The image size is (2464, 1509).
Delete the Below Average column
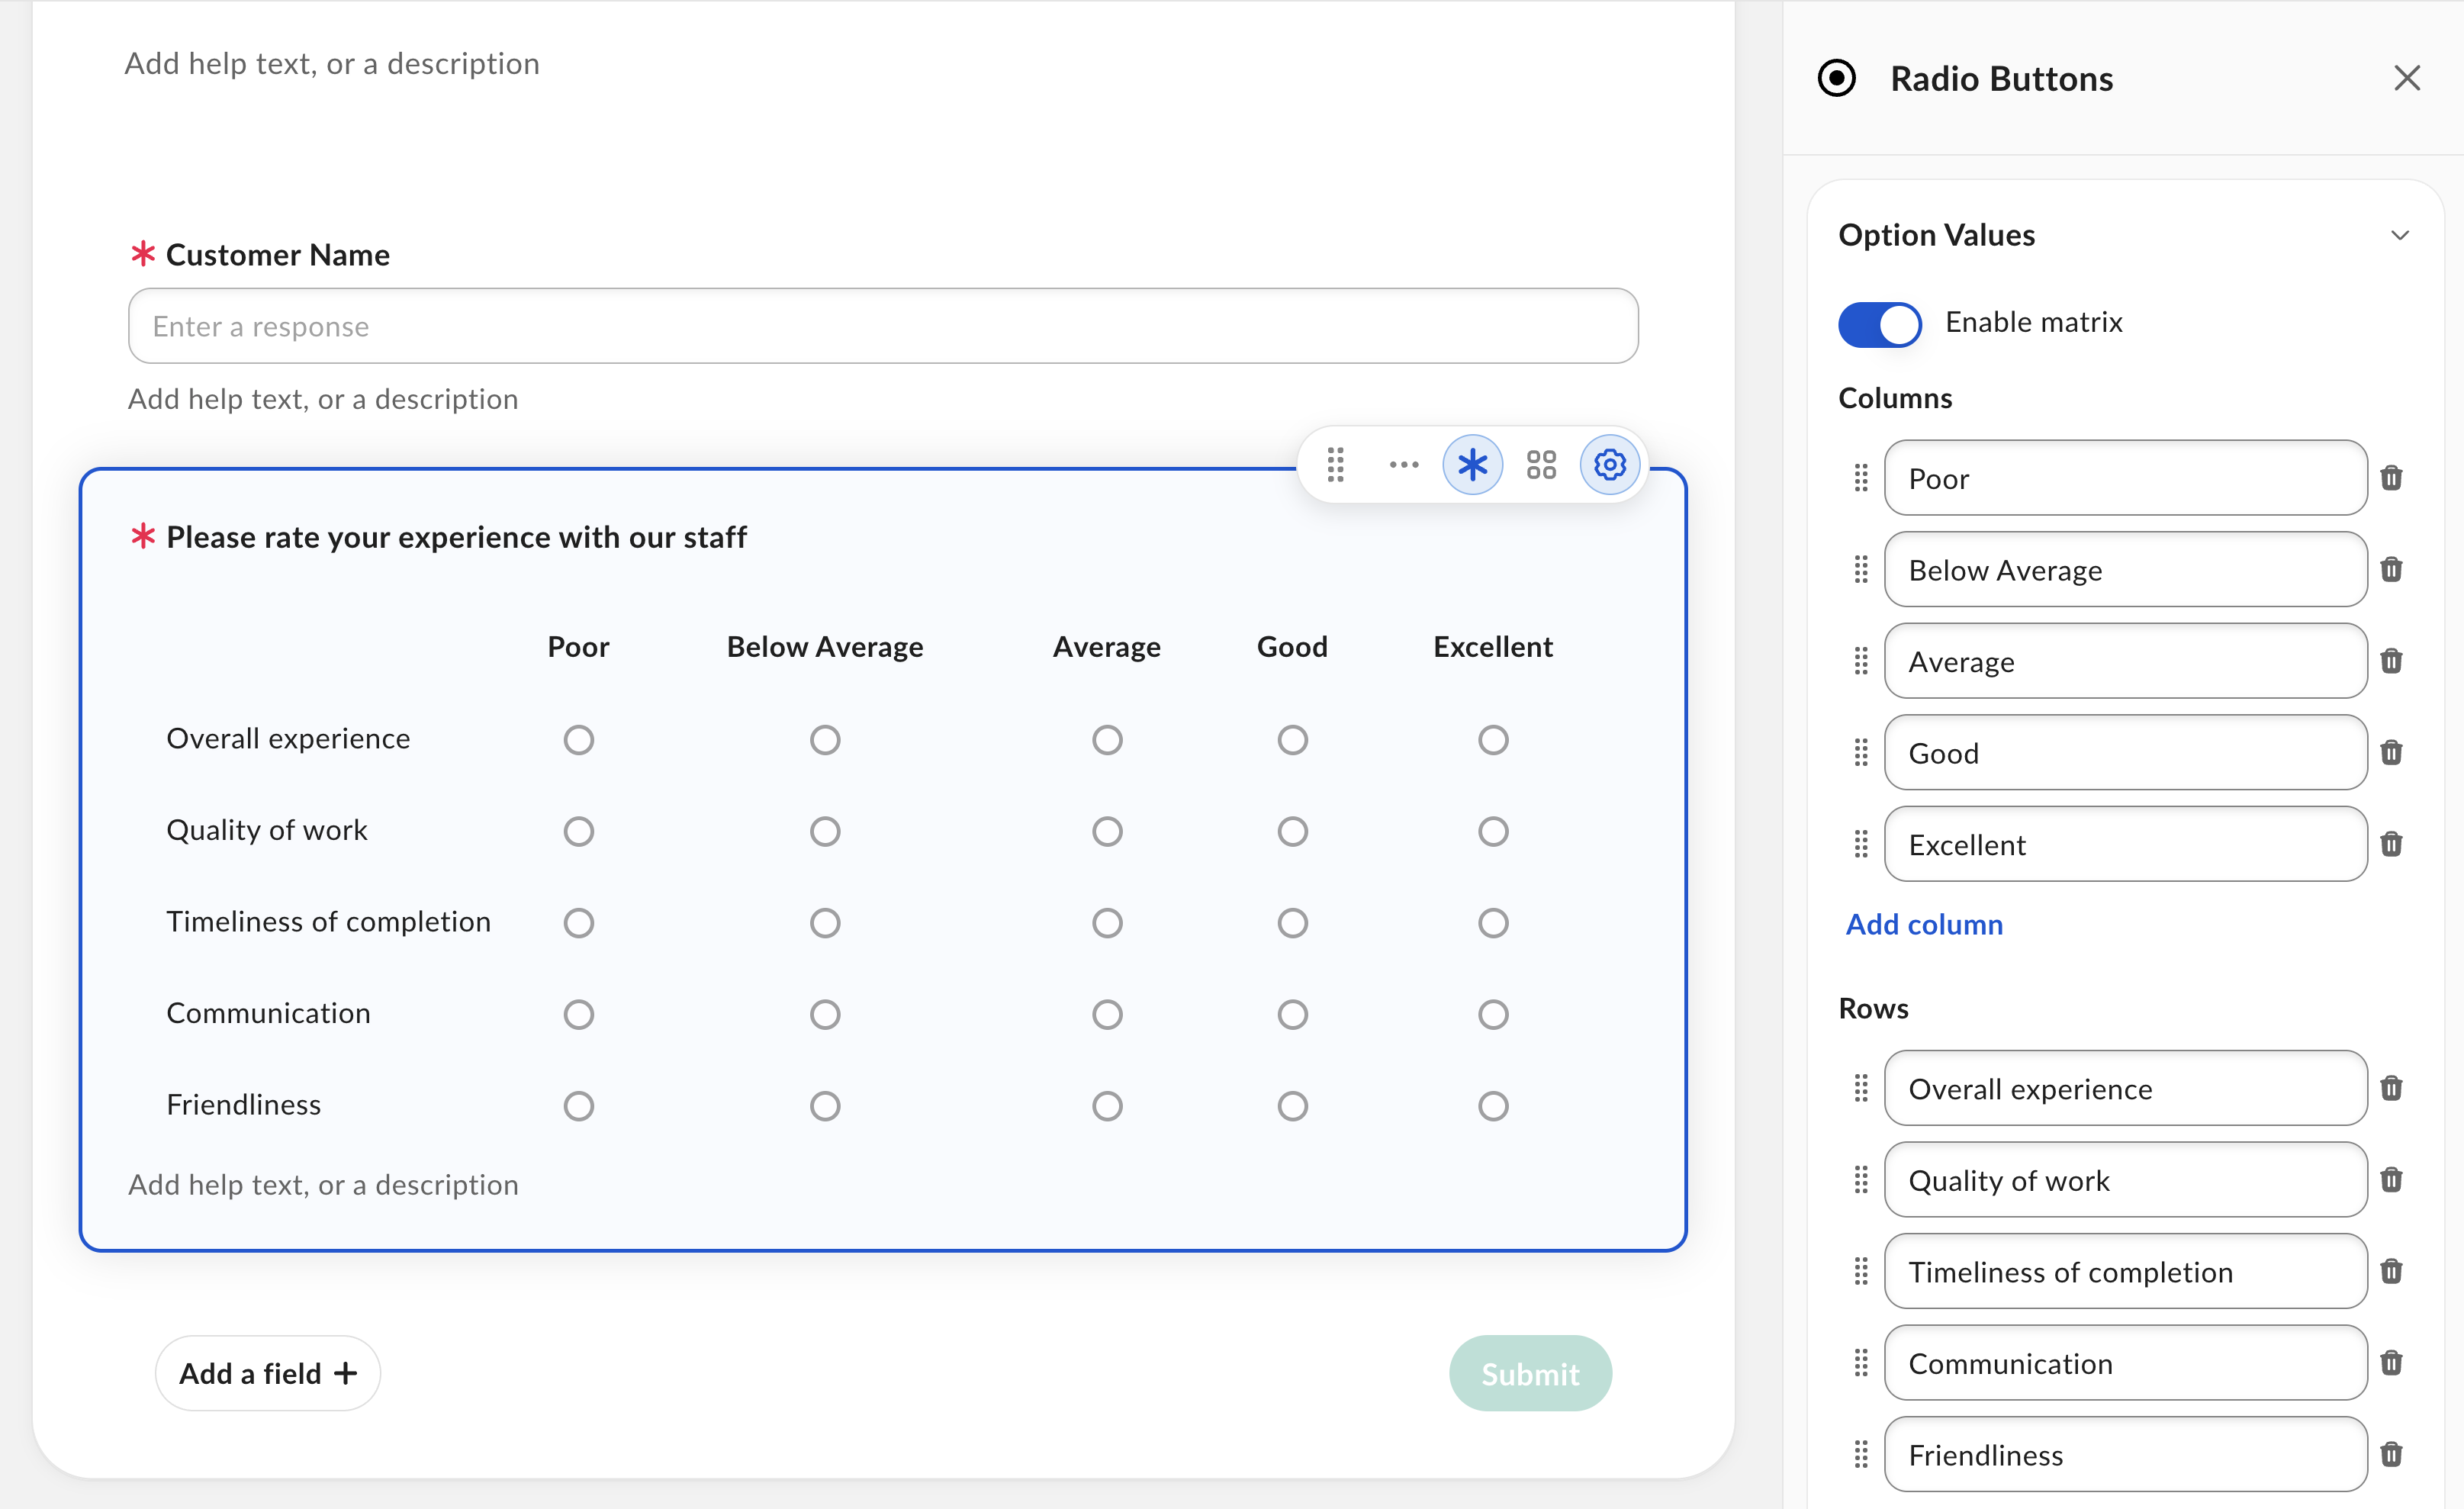(x=2391, y=570)
